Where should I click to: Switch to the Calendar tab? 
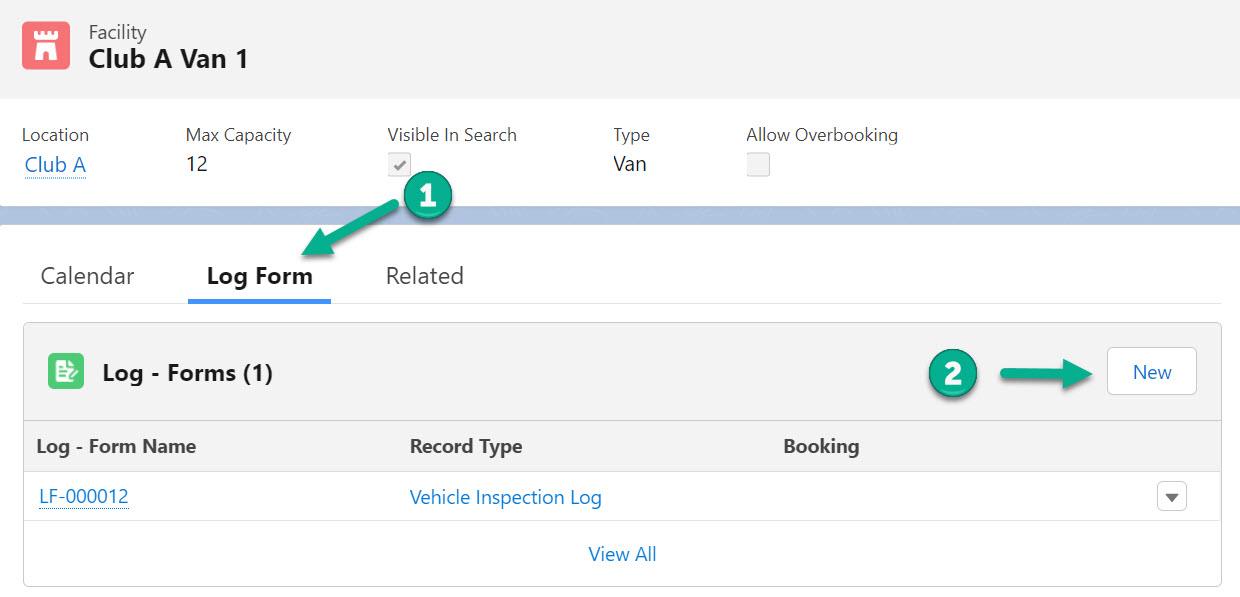click(86, 275)
